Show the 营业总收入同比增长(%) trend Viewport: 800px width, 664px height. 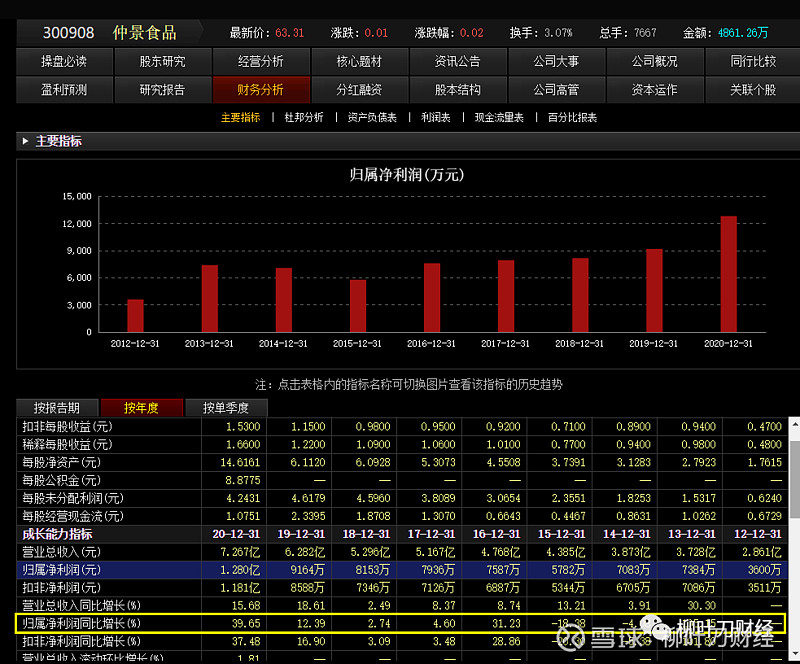[82, 605]
